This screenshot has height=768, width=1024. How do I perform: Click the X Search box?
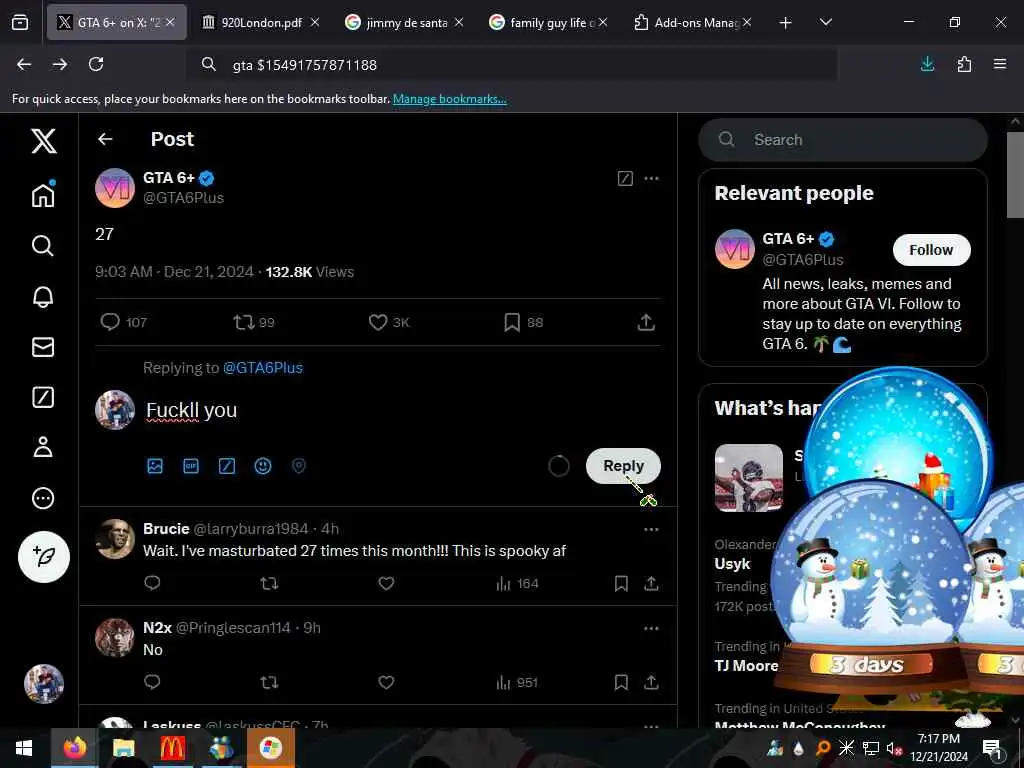(x=842, y=140)
